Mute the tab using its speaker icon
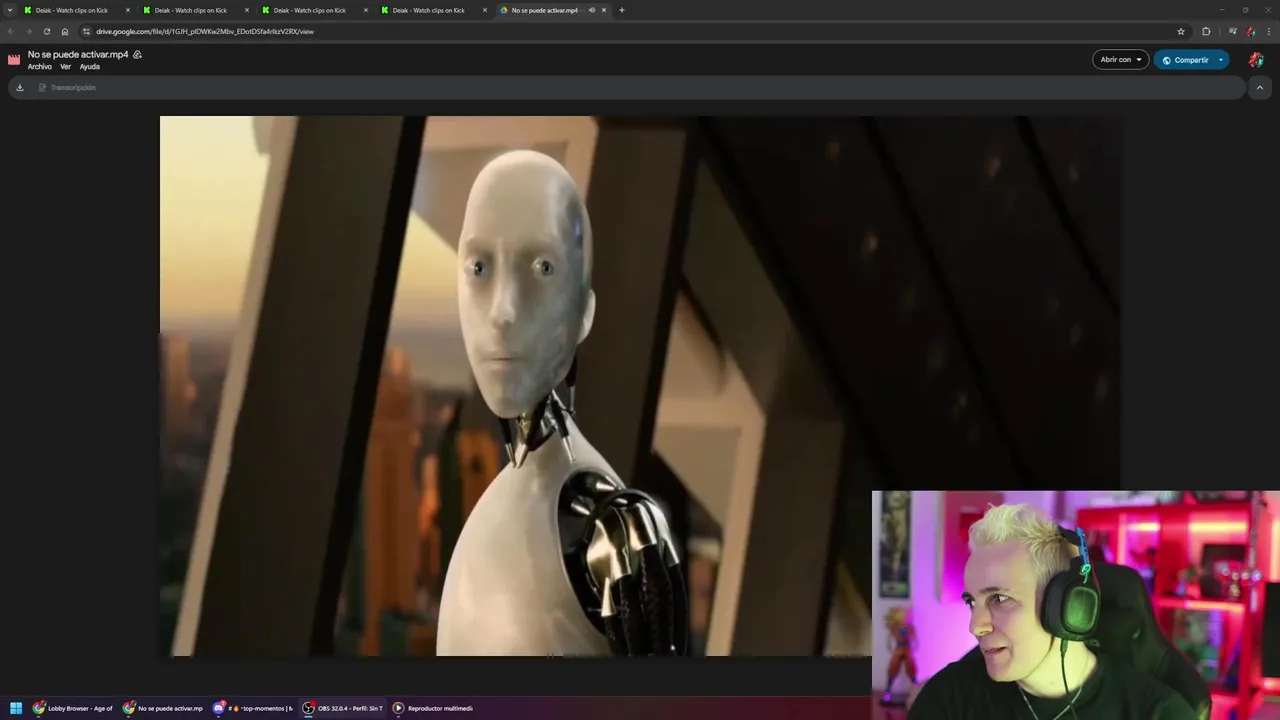 tap(592, 10)
